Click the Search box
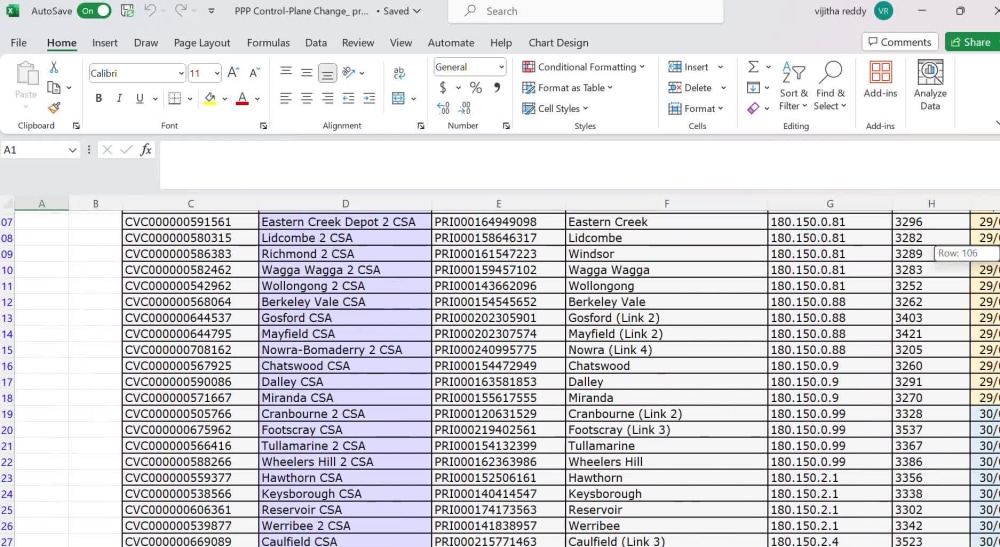 click(x=585, y=11)
